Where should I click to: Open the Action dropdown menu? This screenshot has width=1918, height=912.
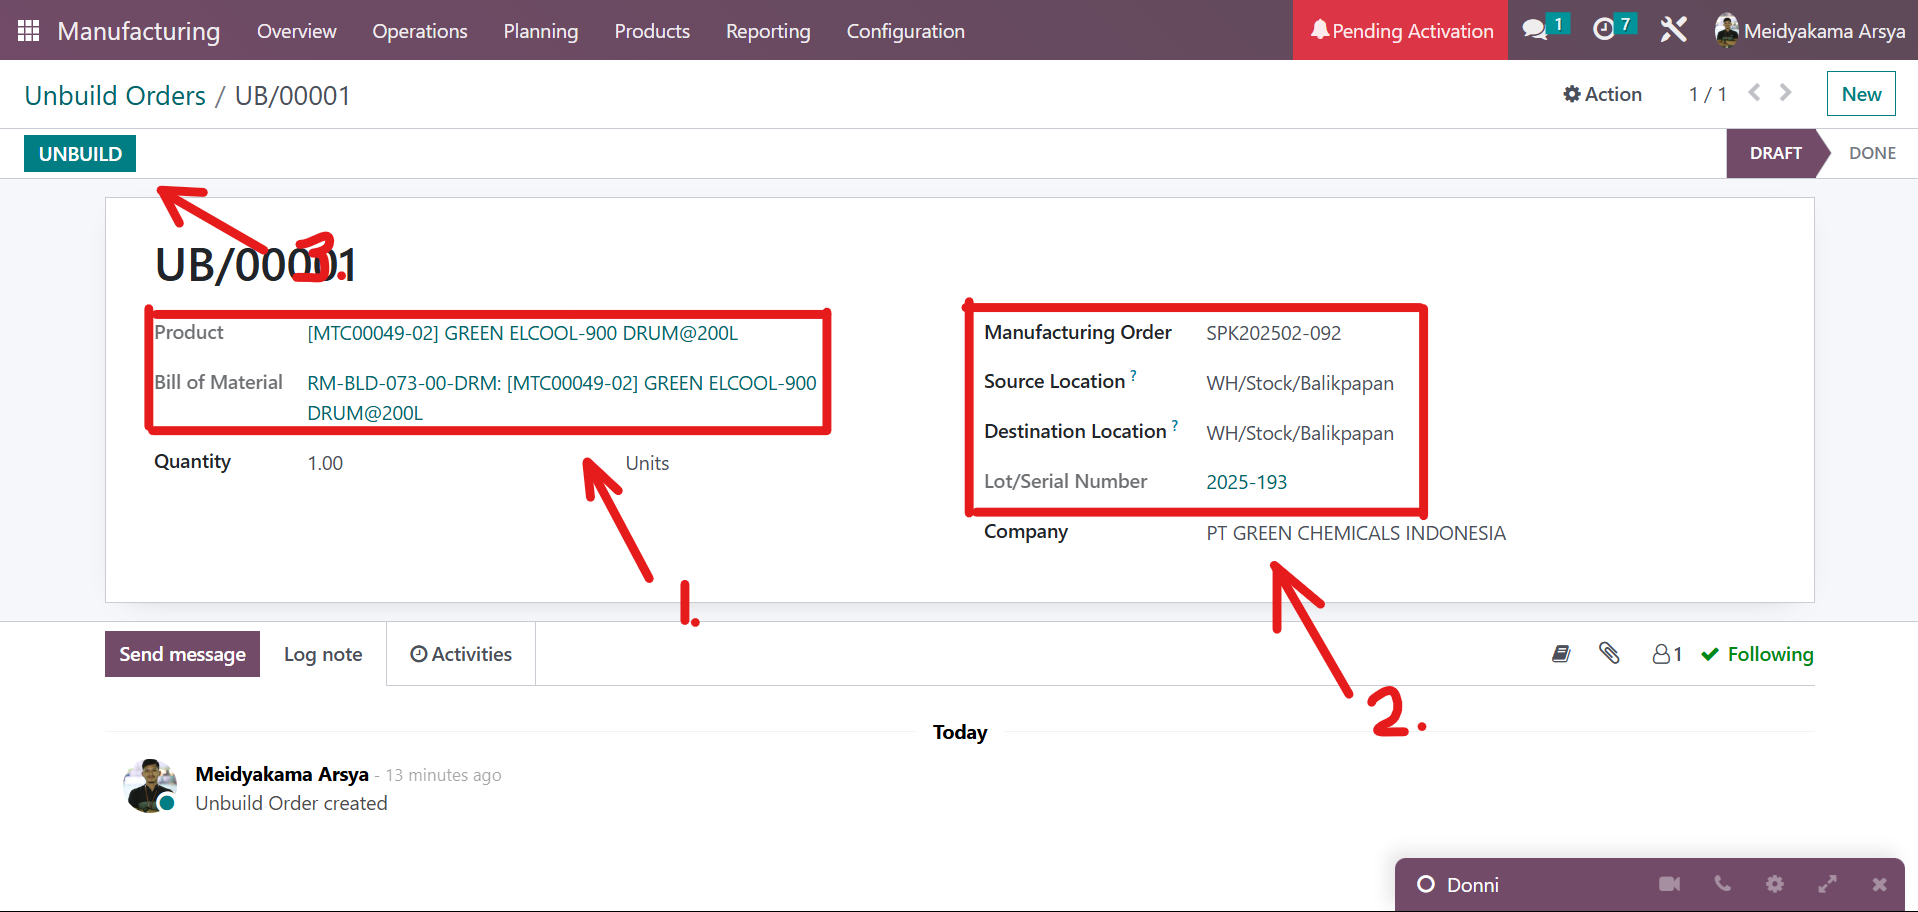pos(1602,94)
